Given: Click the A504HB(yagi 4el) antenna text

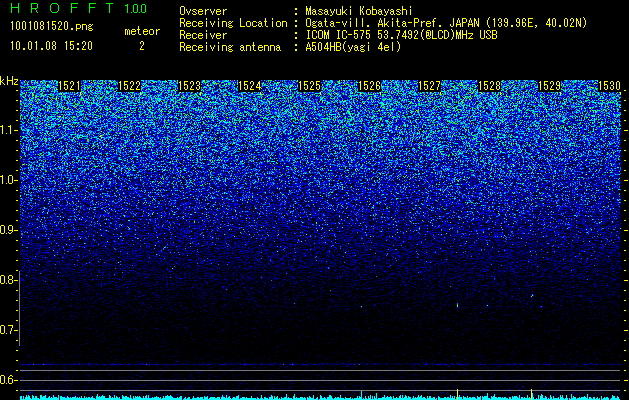Looking at the screenshot, I should coord(353,47).
